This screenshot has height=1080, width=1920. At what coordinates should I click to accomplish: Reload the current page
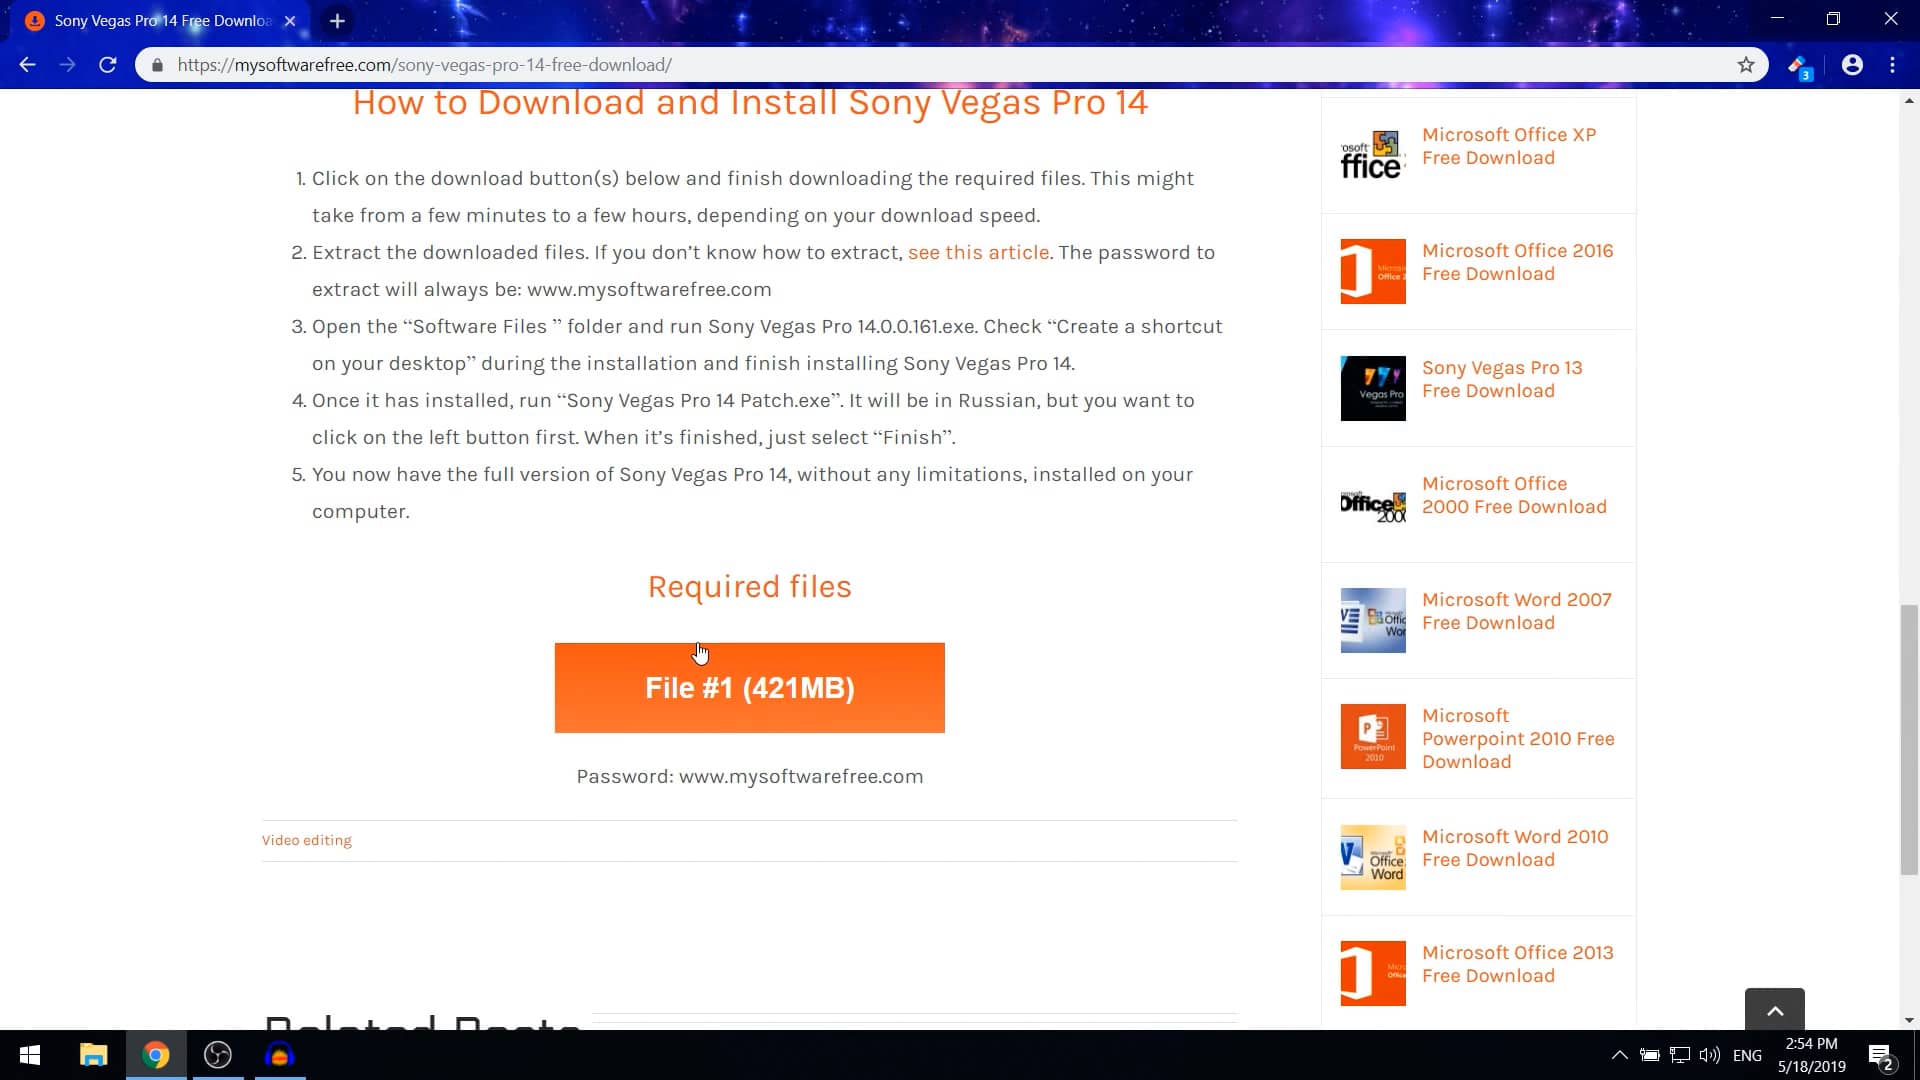109,64
